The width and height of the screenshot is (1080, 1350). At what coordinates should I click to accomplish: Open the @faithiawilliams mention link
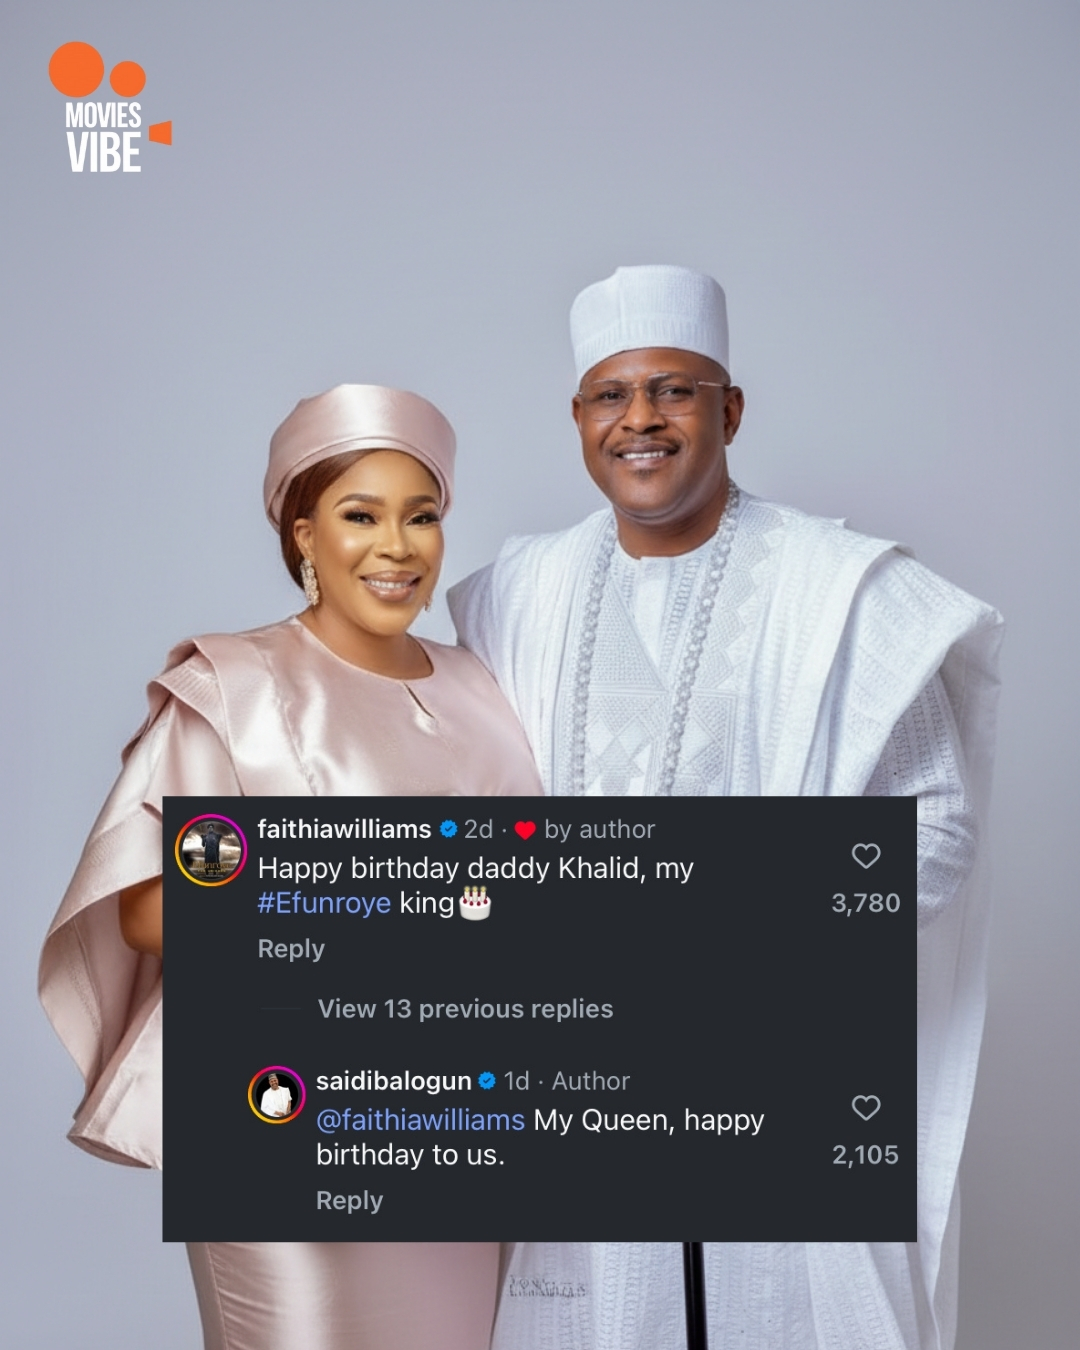tap(420, 1120)
